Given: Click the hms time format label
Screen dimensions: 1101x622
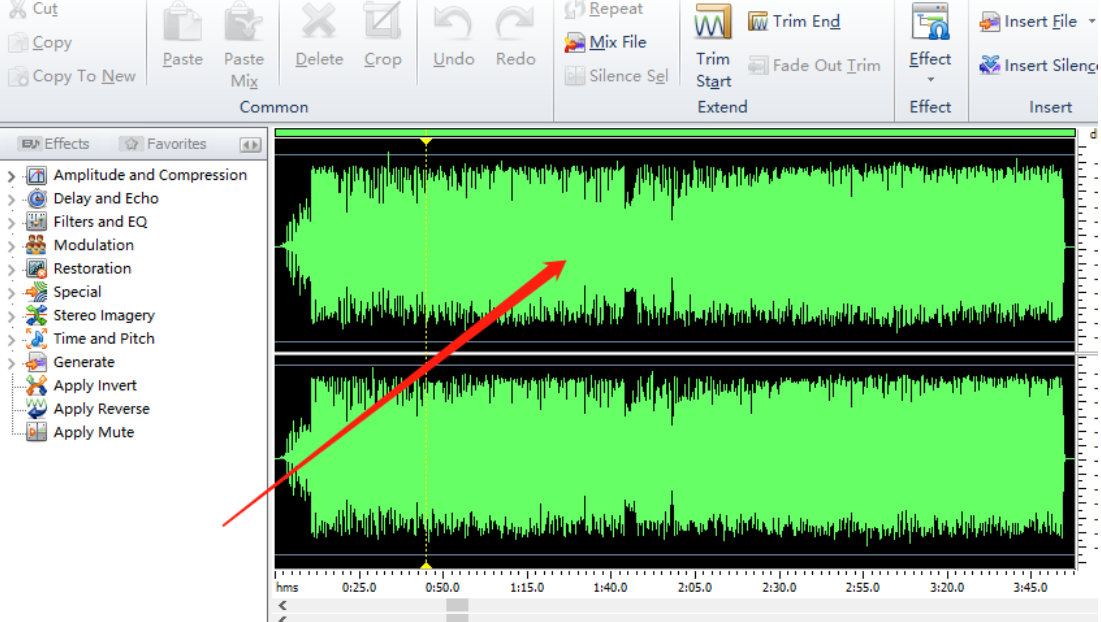Looking at the screenshot, I should (287, 588).
